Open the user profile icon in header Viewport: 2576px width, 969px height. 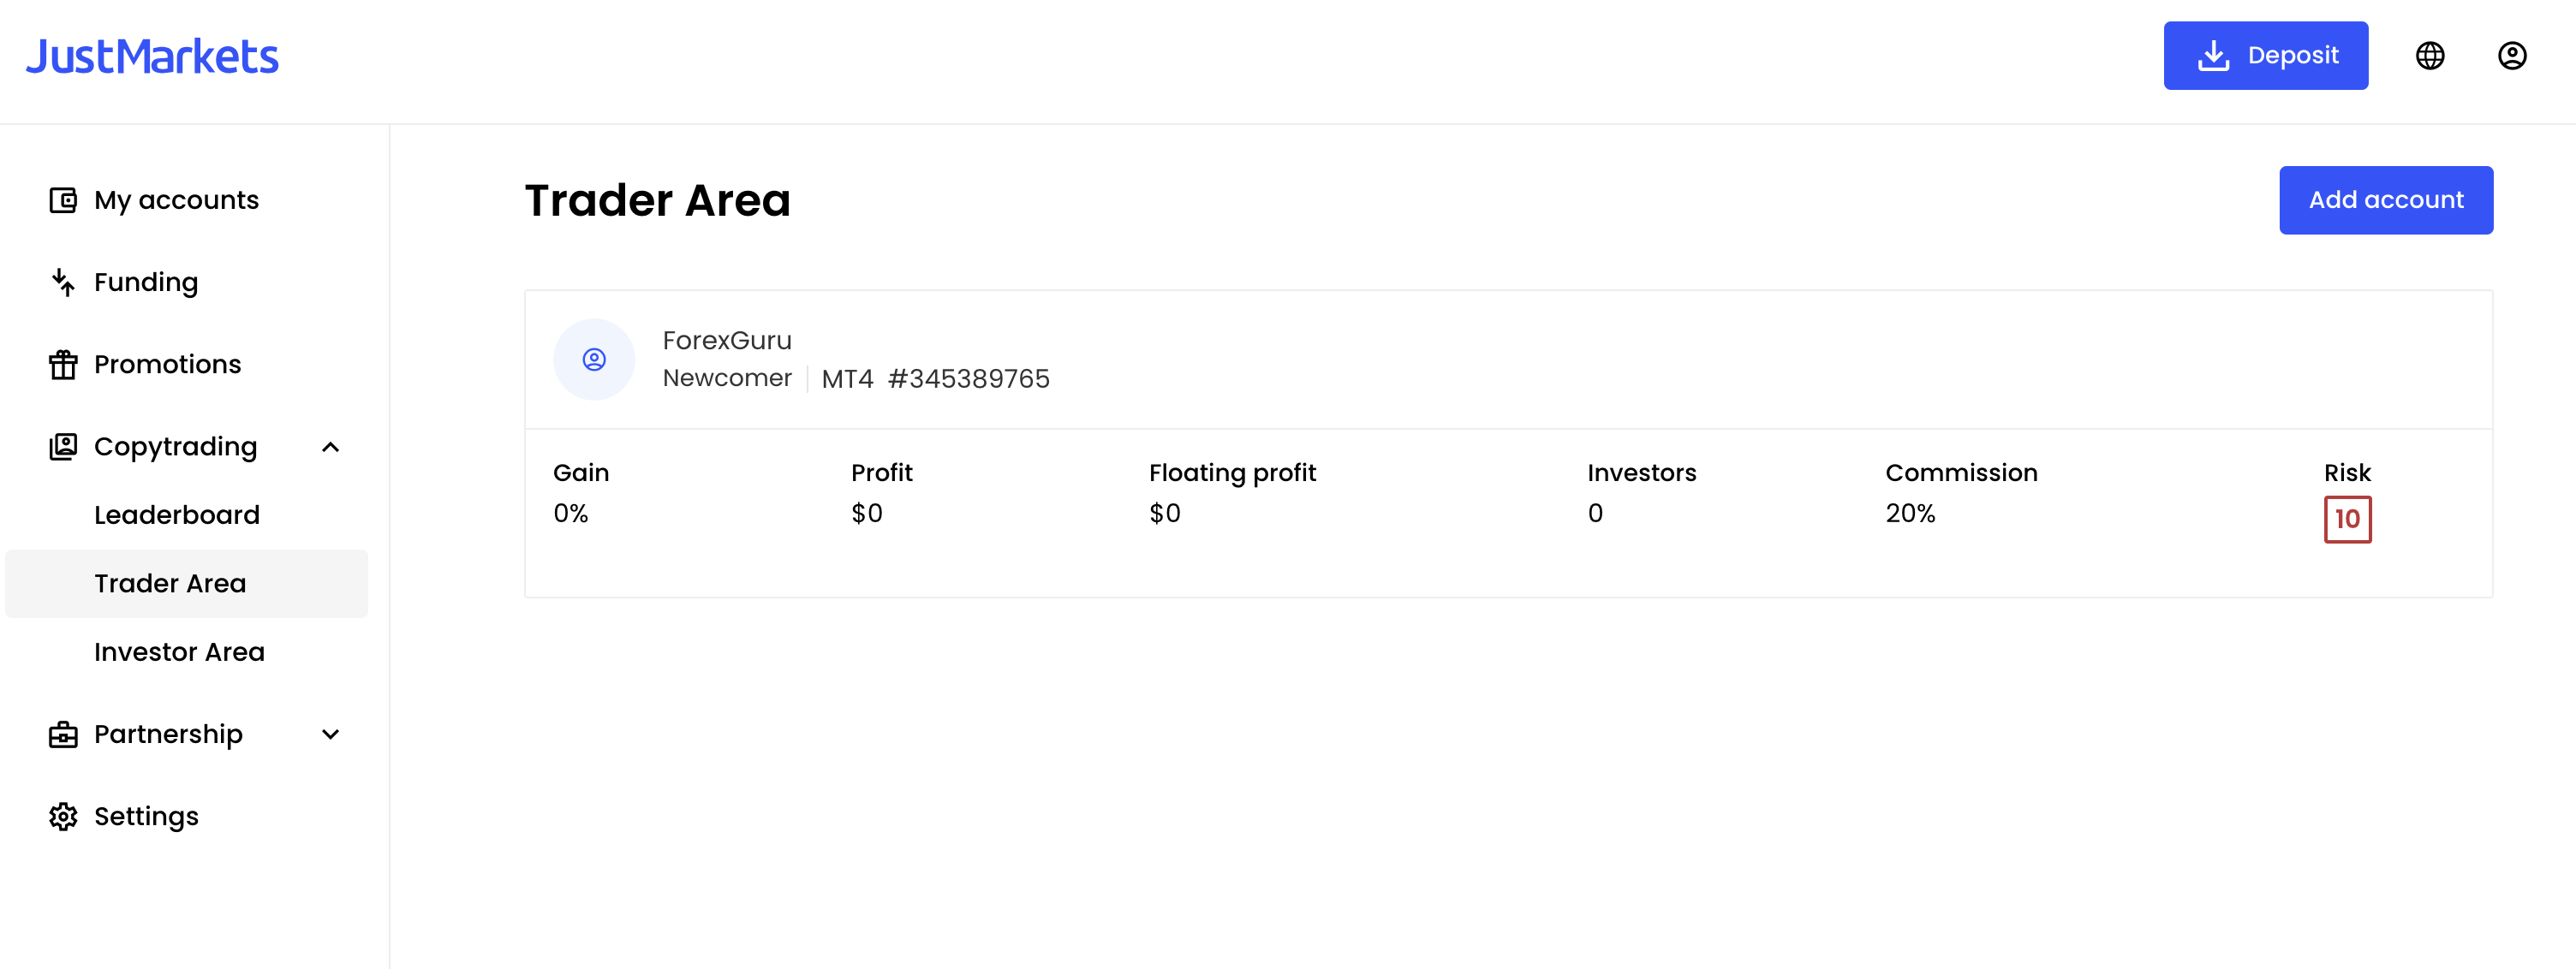pos(2512,56)
